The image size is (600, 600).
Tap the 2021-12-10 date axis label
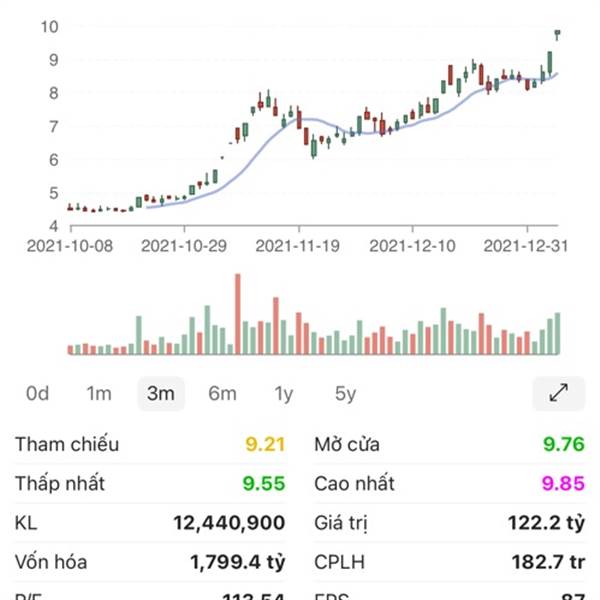(412, 246)
